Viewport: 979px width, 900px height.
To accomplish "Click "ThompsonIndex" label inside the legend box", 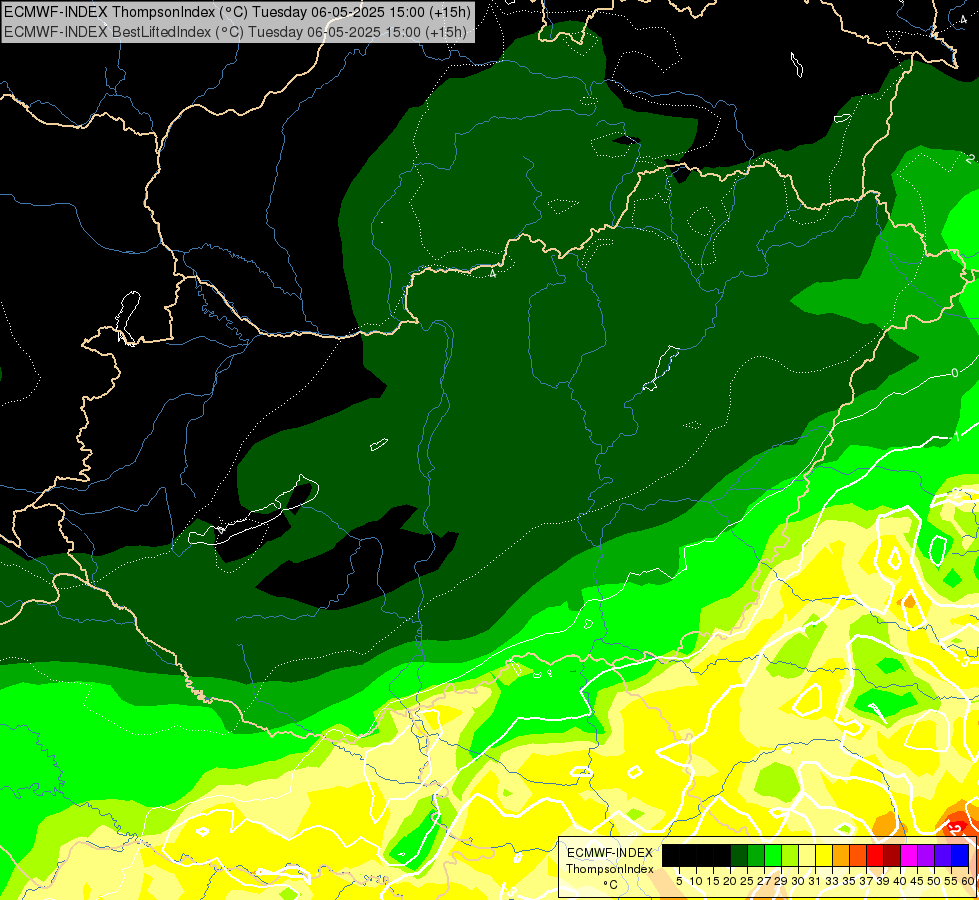I will coord(610,869).
